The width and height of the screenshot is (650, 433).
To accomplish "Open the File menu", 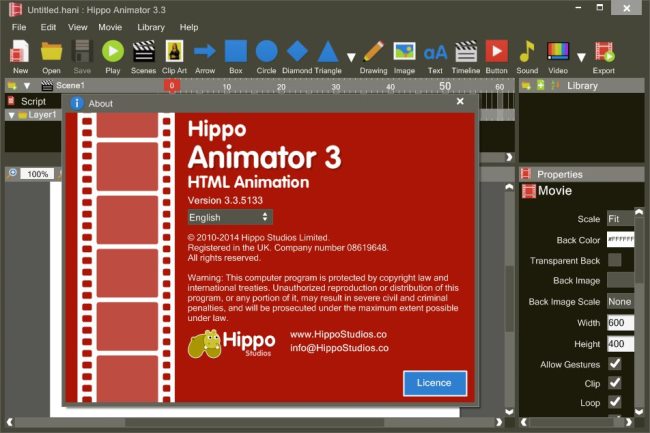I will [19, 27].
